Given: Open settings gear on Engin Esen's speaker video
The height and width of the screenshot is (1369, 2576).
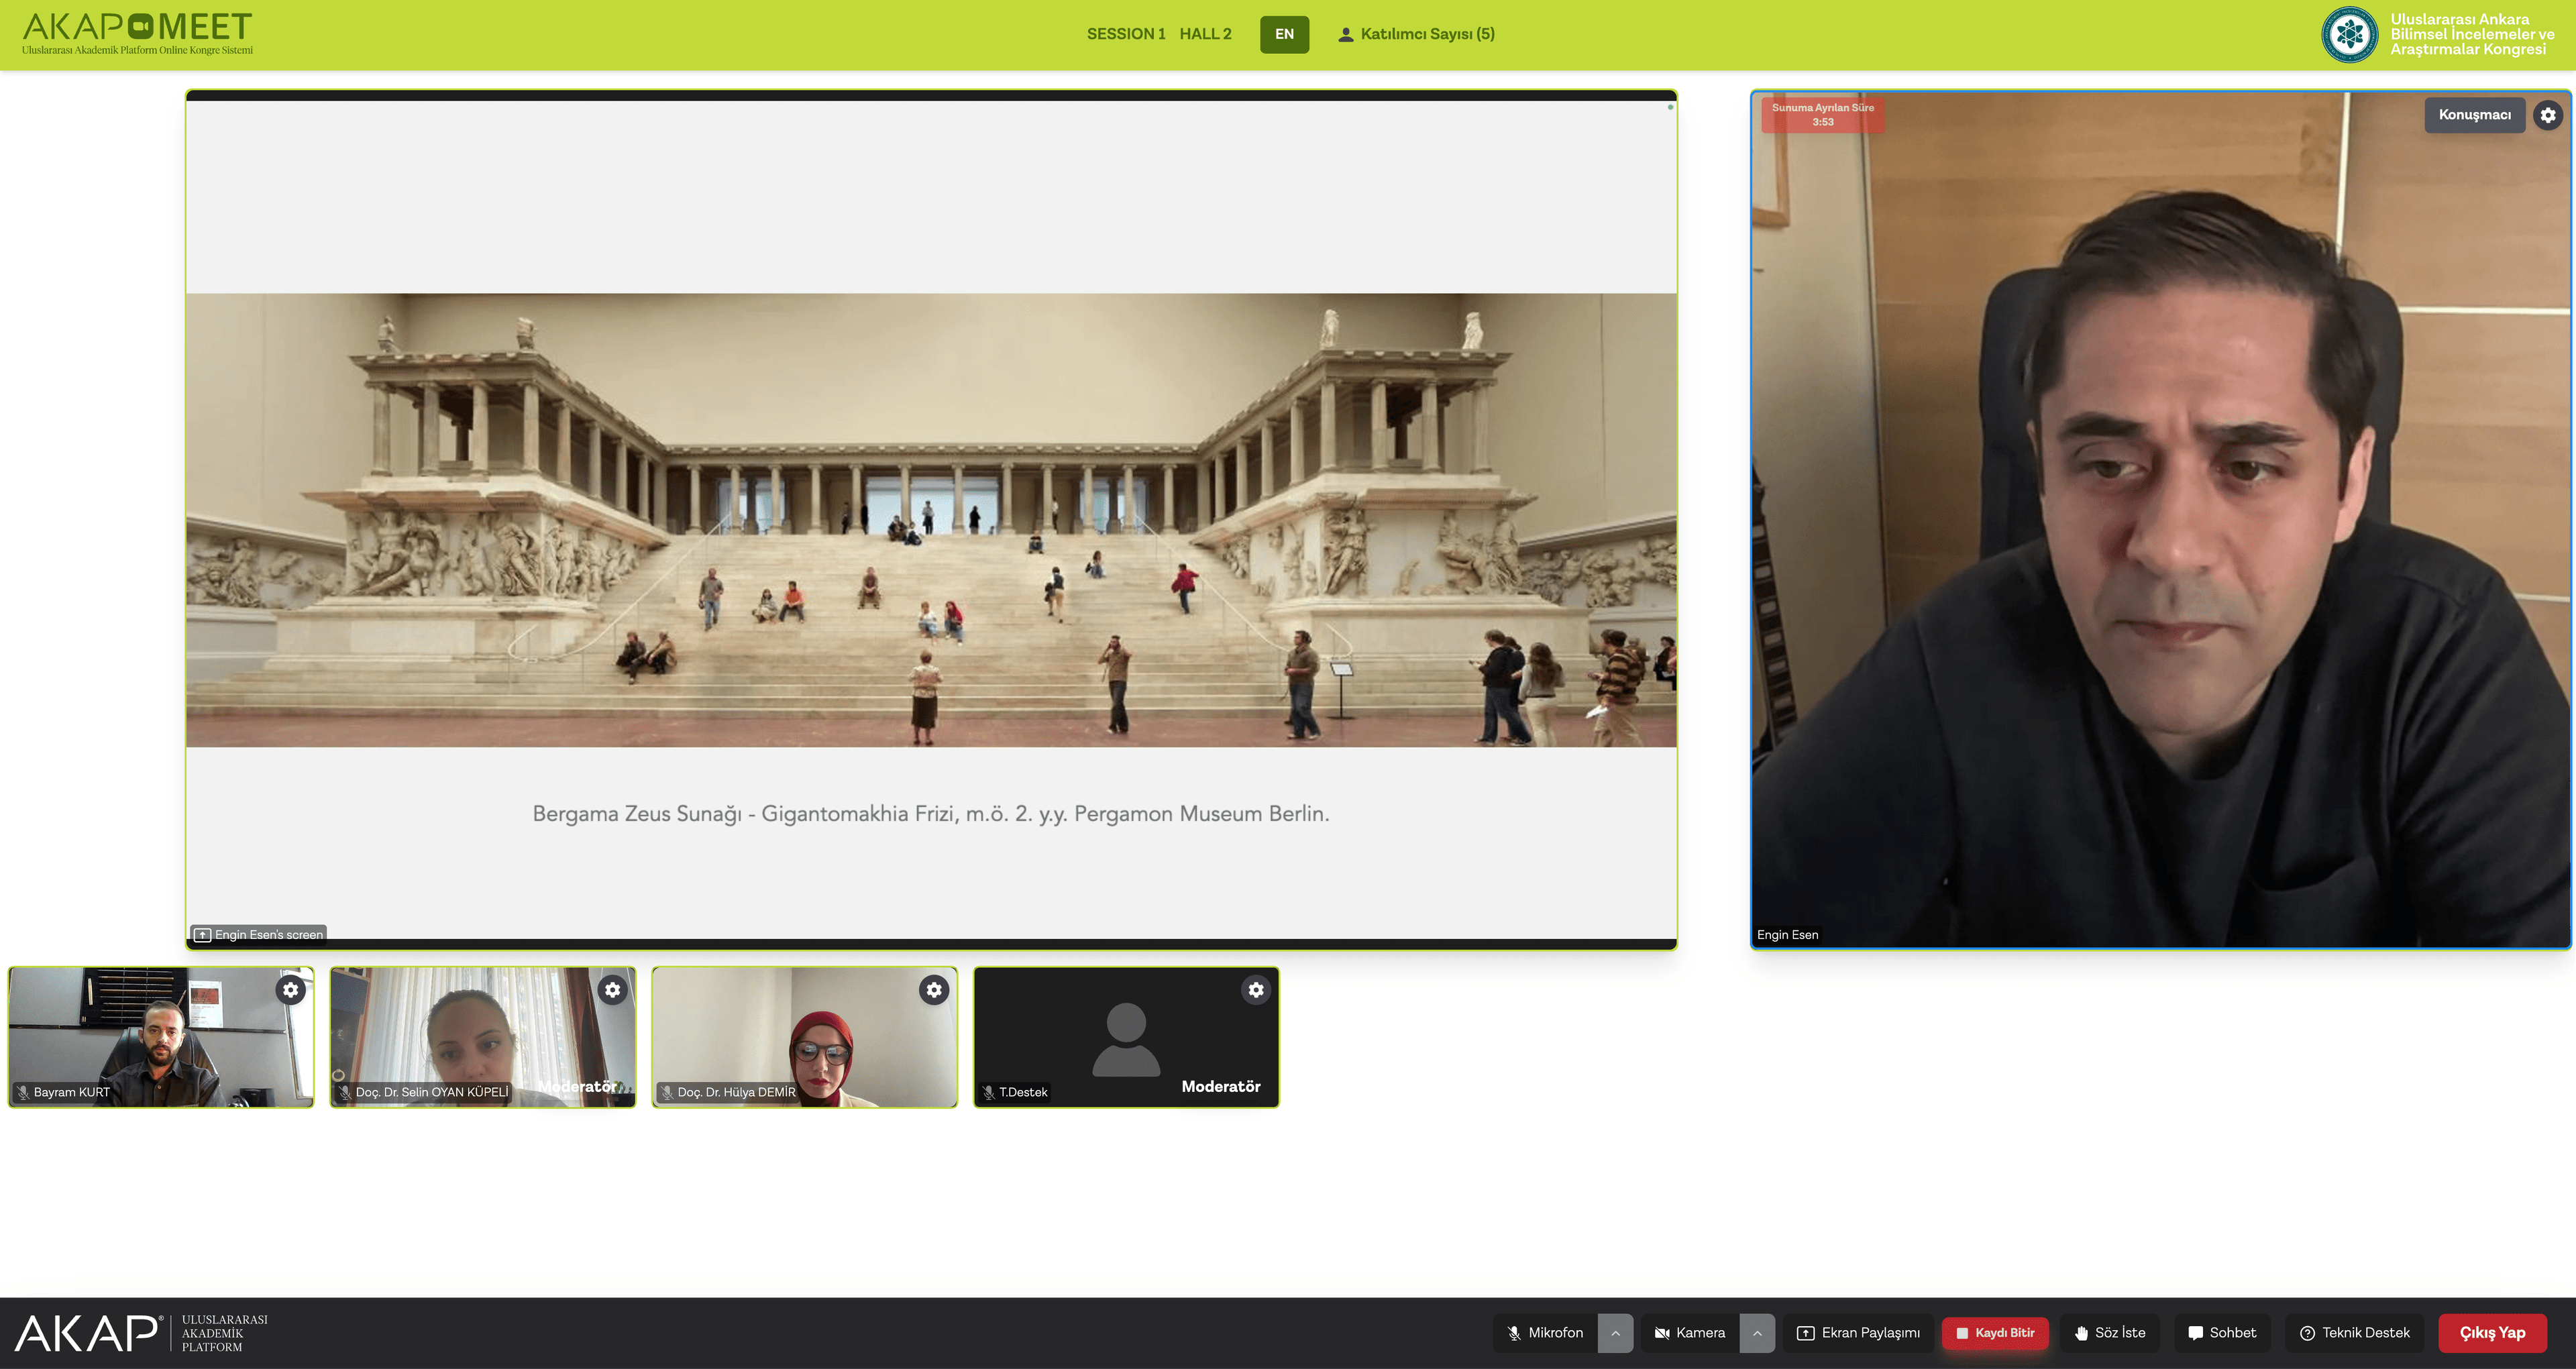Looking at the screenshot, I should [x=2548, y=115].
